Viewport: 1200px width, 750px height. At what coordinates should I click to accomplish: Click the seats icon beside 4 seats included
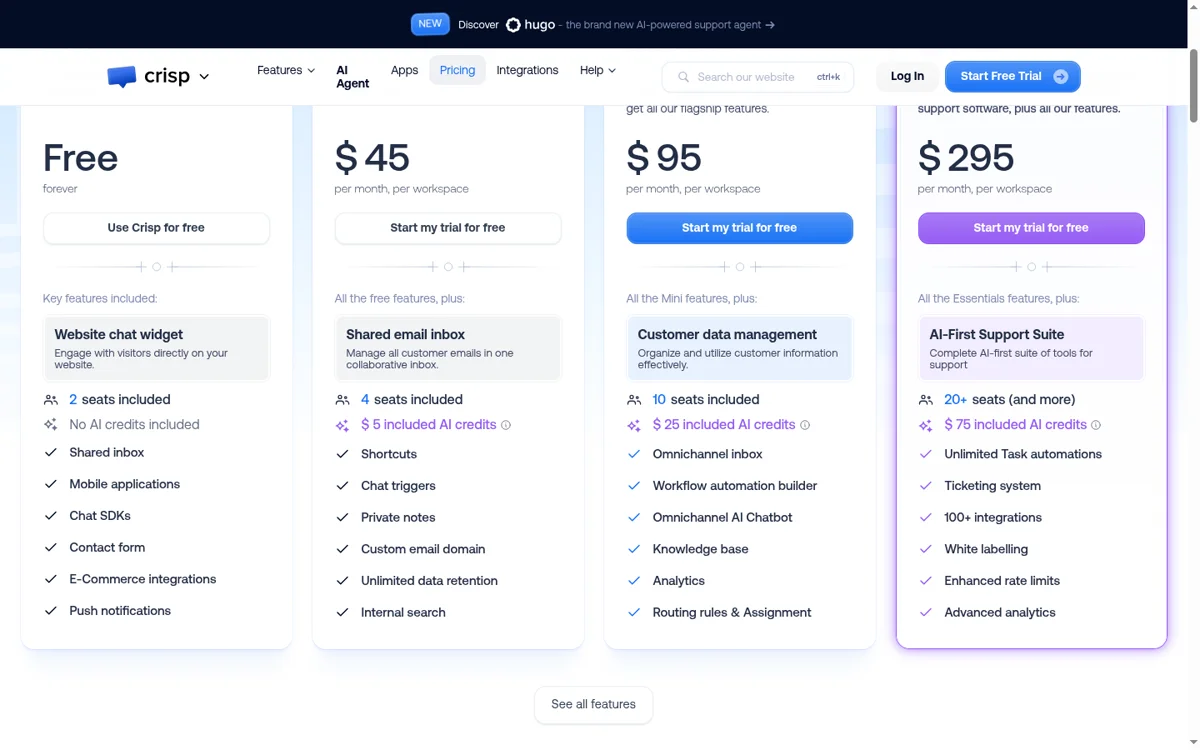[x=342, y=400]
